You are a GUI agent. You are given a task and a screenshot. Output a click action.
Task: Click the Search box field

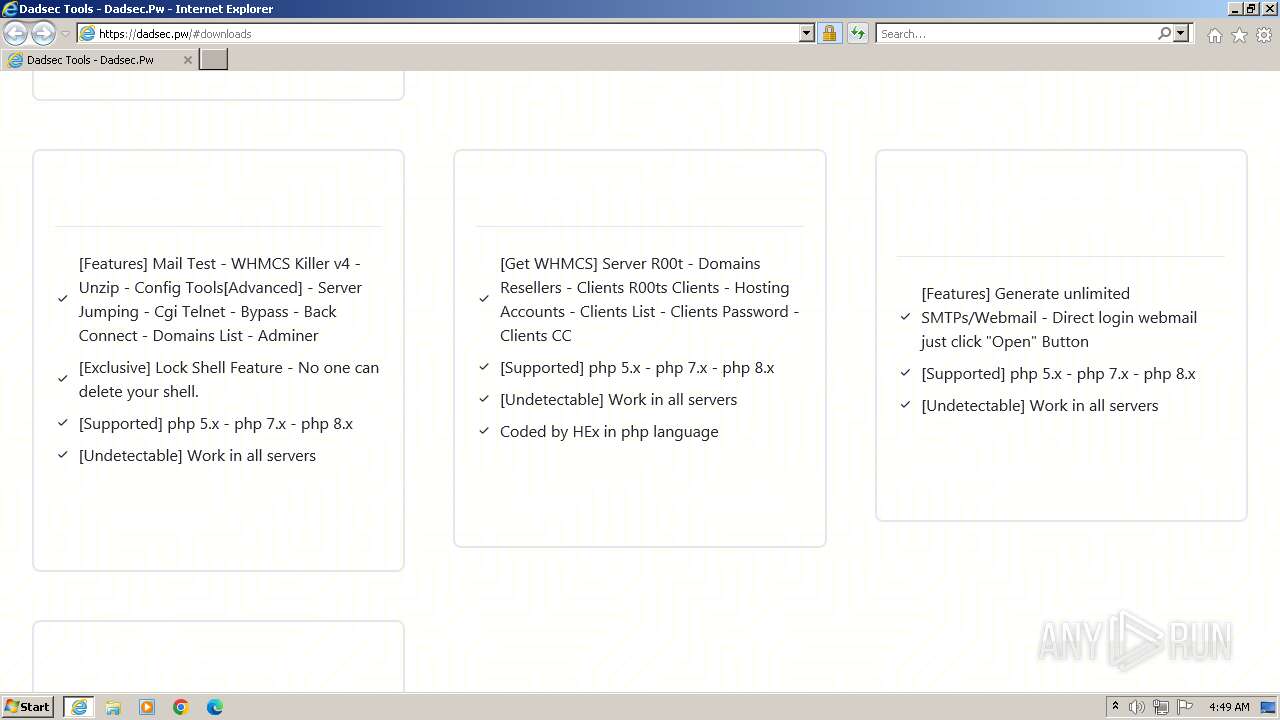click(1016, 33)
